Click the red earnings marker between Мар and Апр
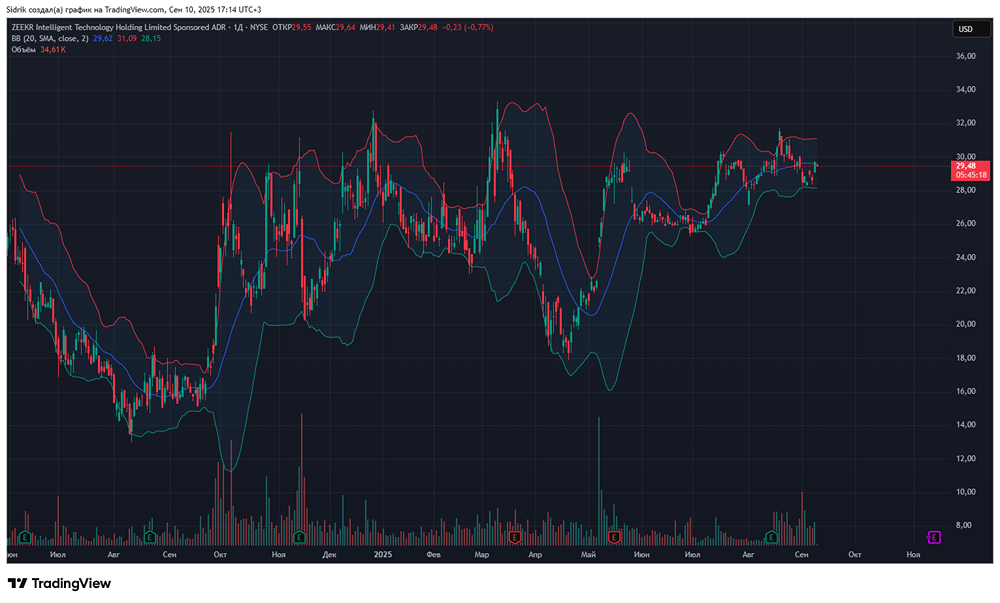This screenshot has width=1000, height=603. click(x=514, y=537)
